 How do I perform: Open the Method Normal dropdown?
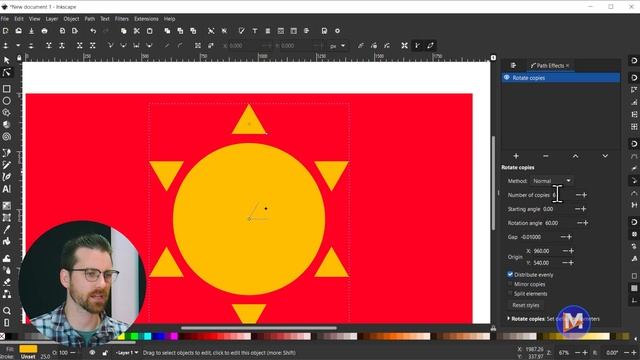(x=551, y=181)
